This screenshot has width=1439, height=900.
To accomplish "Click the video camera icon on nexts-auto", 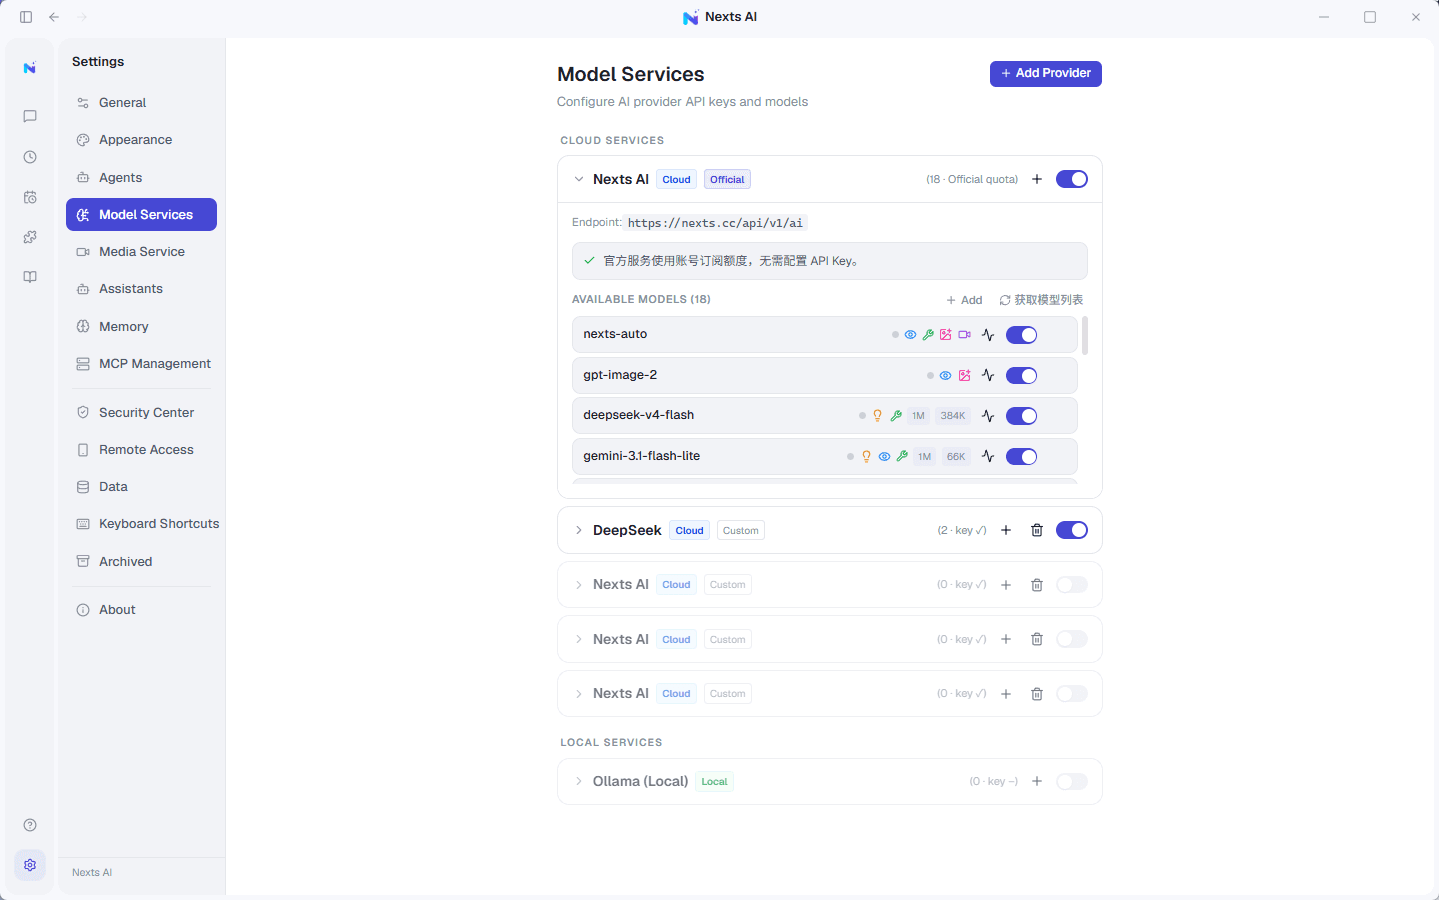I will click(964, 335).
